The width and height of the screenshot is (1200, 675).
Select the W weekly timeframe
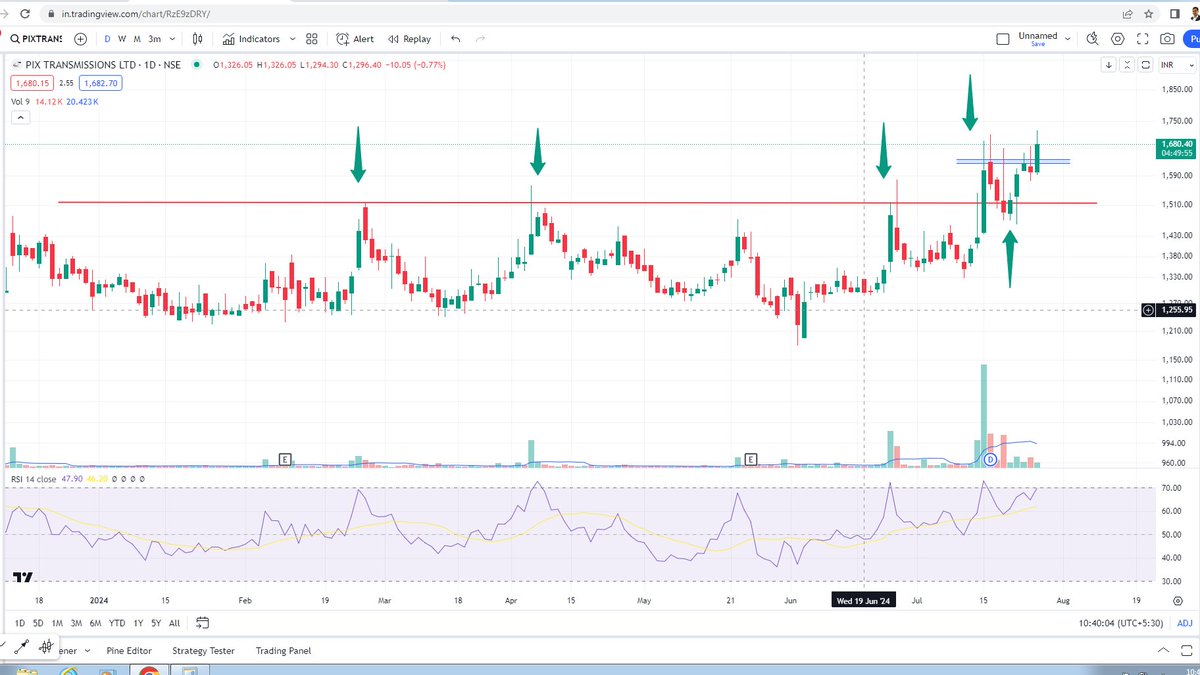(122, 39)
